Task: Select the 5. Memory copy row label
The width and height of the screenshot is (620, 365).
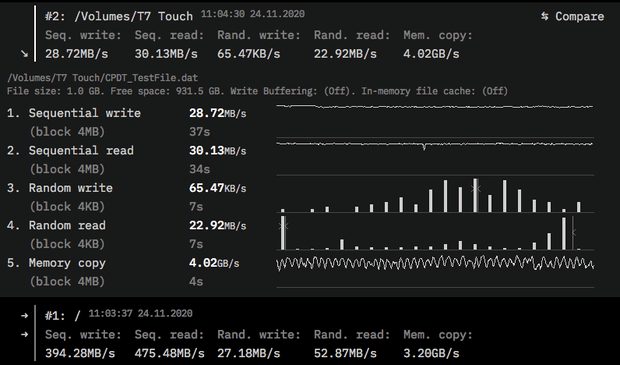Action: tap(56, 263)
